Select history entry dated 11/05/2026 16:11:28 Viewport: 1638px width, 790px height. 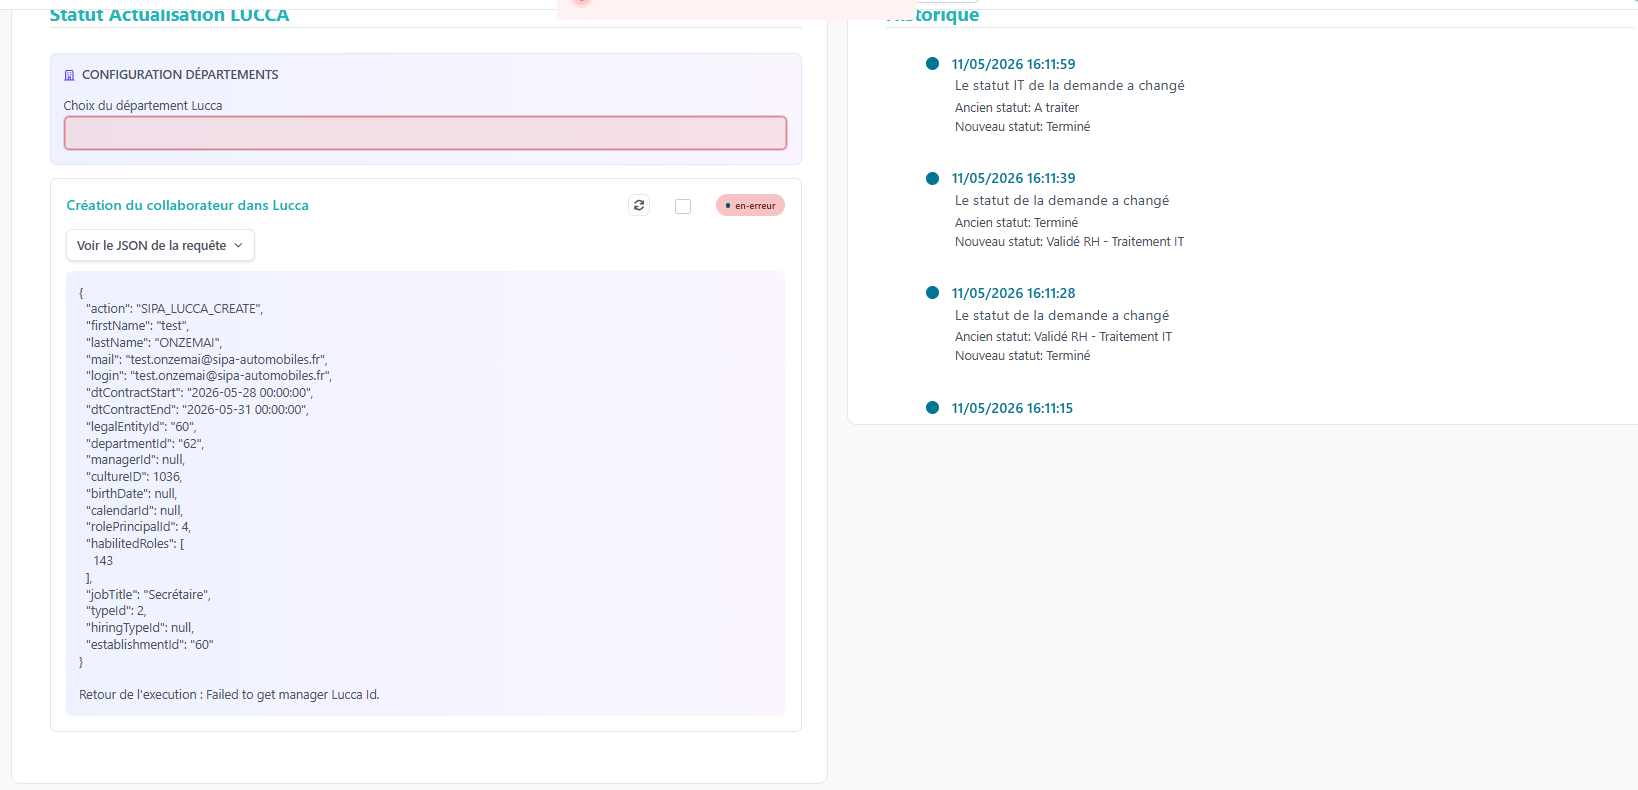point(1013,293)
